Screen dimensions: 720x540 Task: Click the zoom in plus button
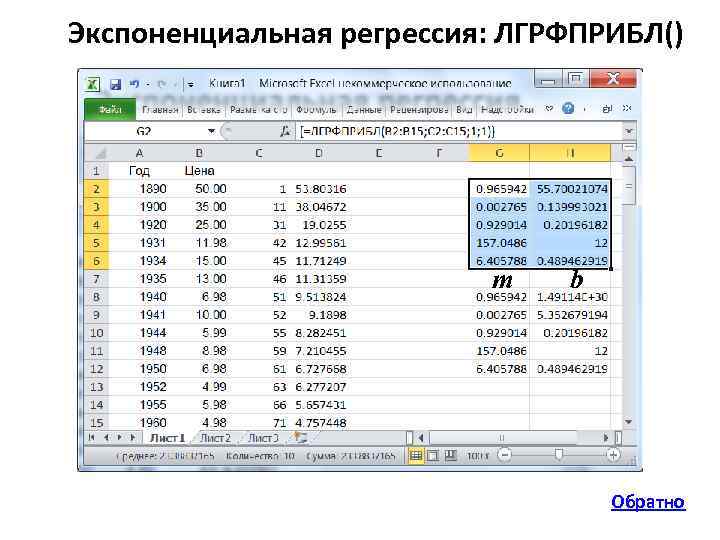pos(613,455)
